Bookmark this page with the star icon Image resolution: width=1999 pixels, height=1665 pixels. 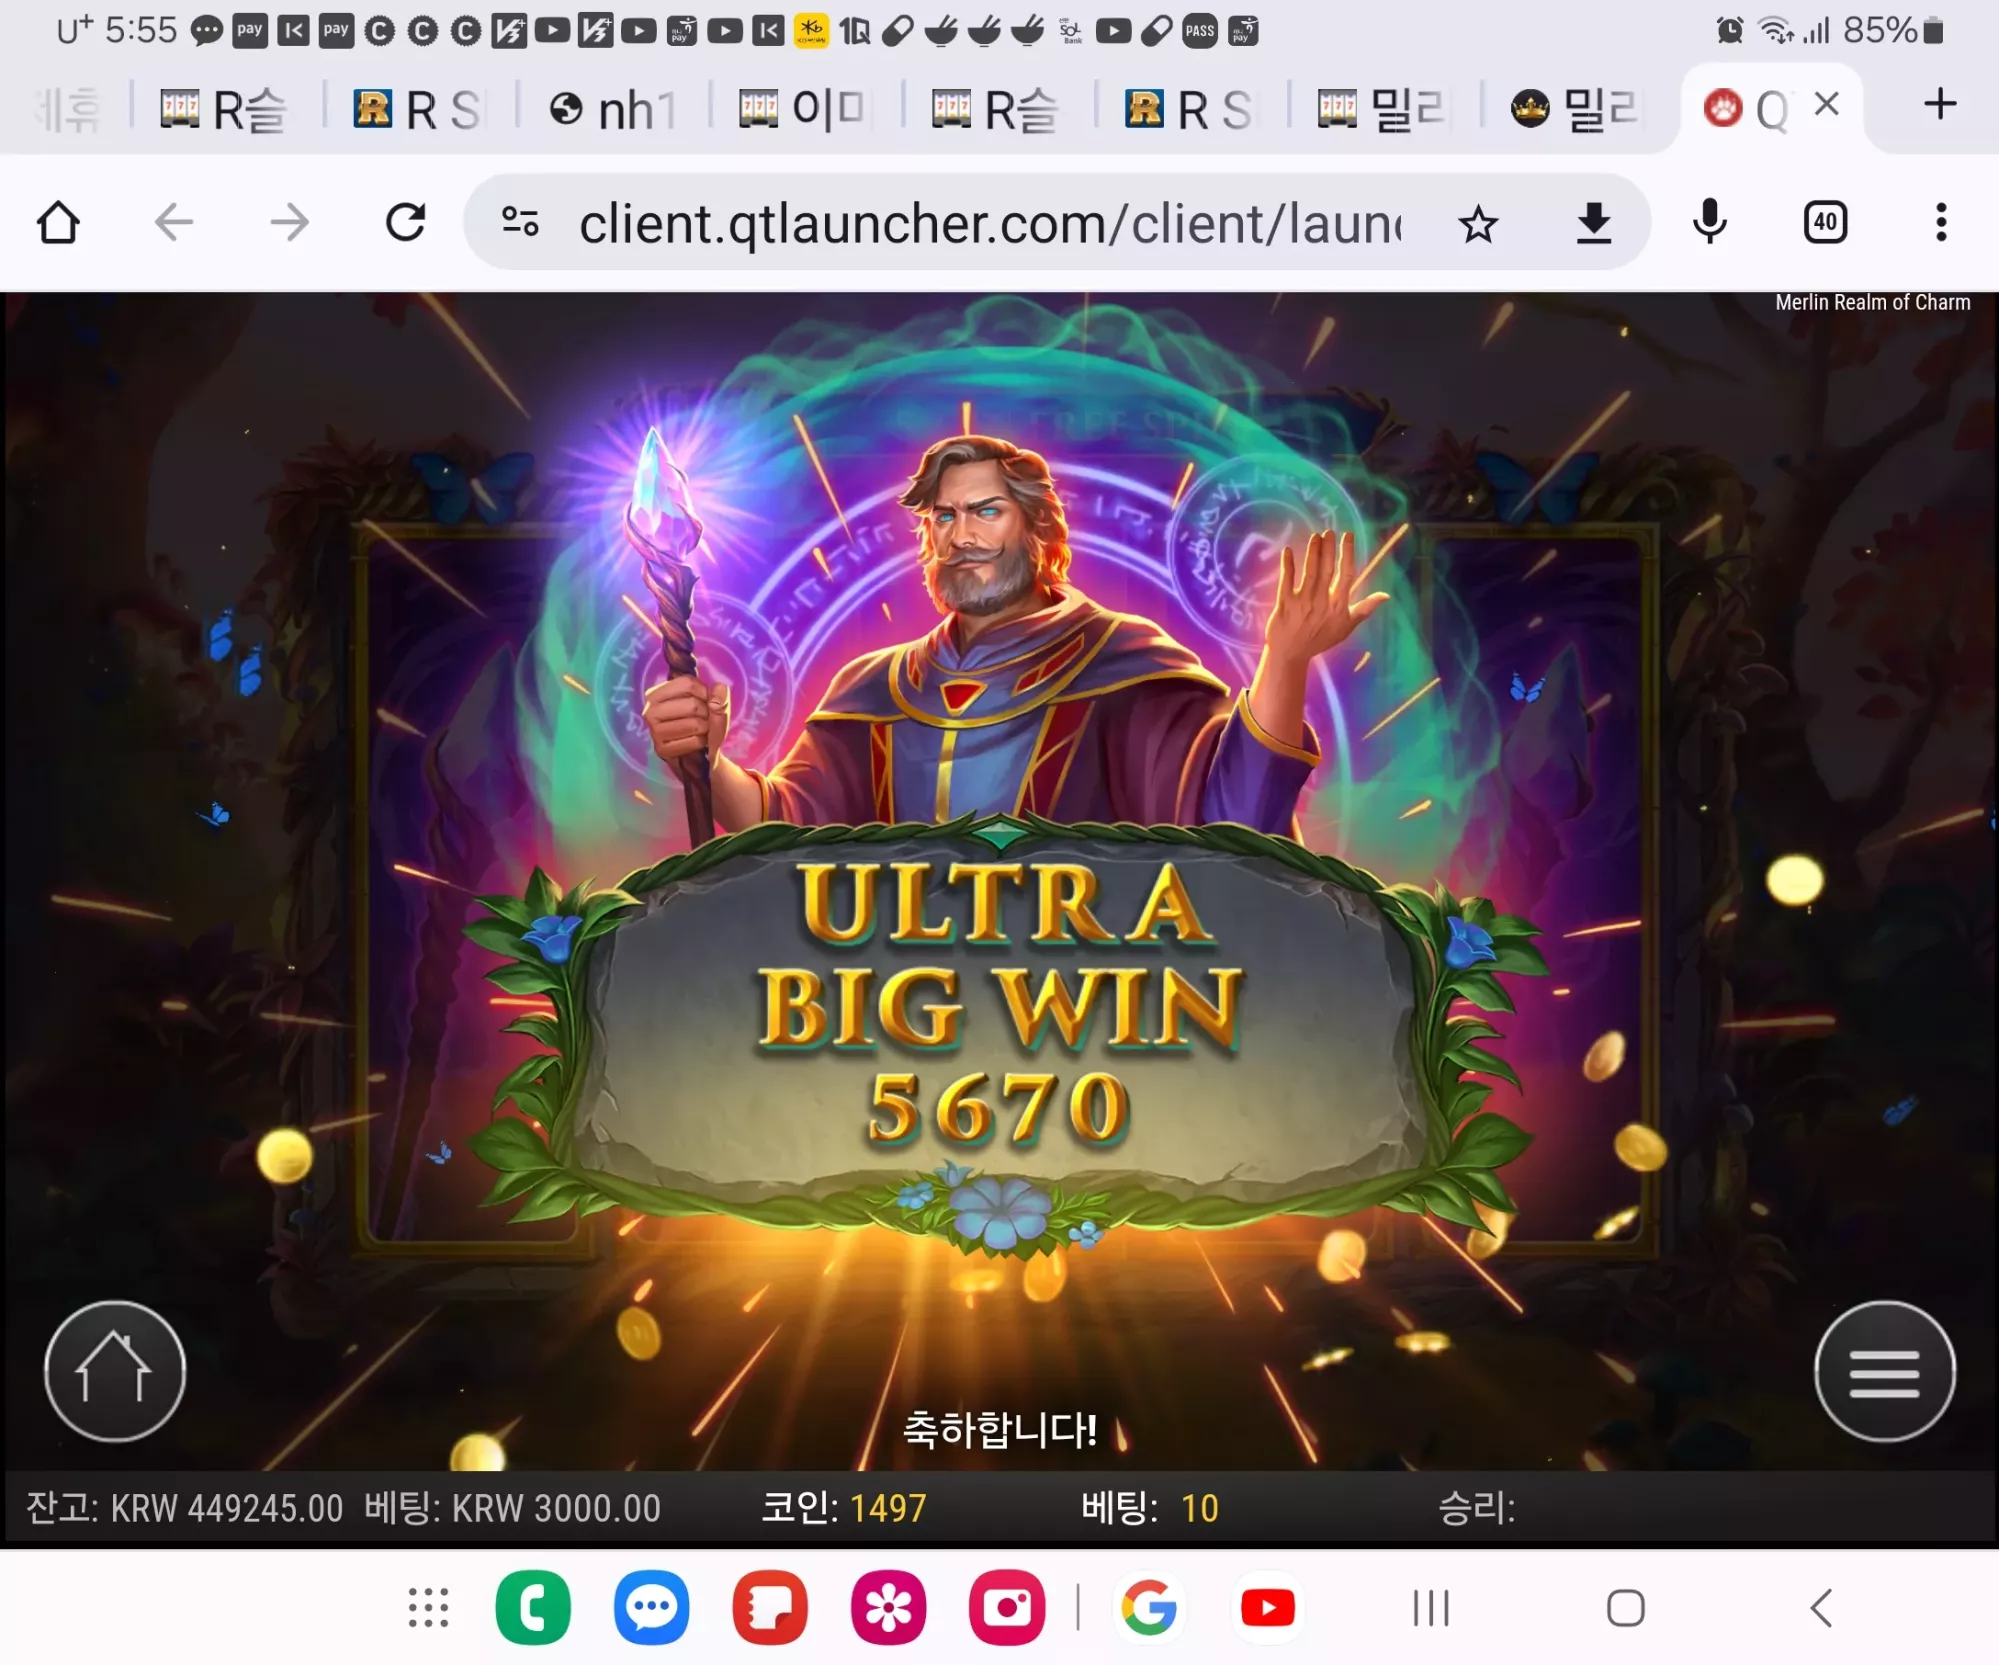pos(1478,224)
